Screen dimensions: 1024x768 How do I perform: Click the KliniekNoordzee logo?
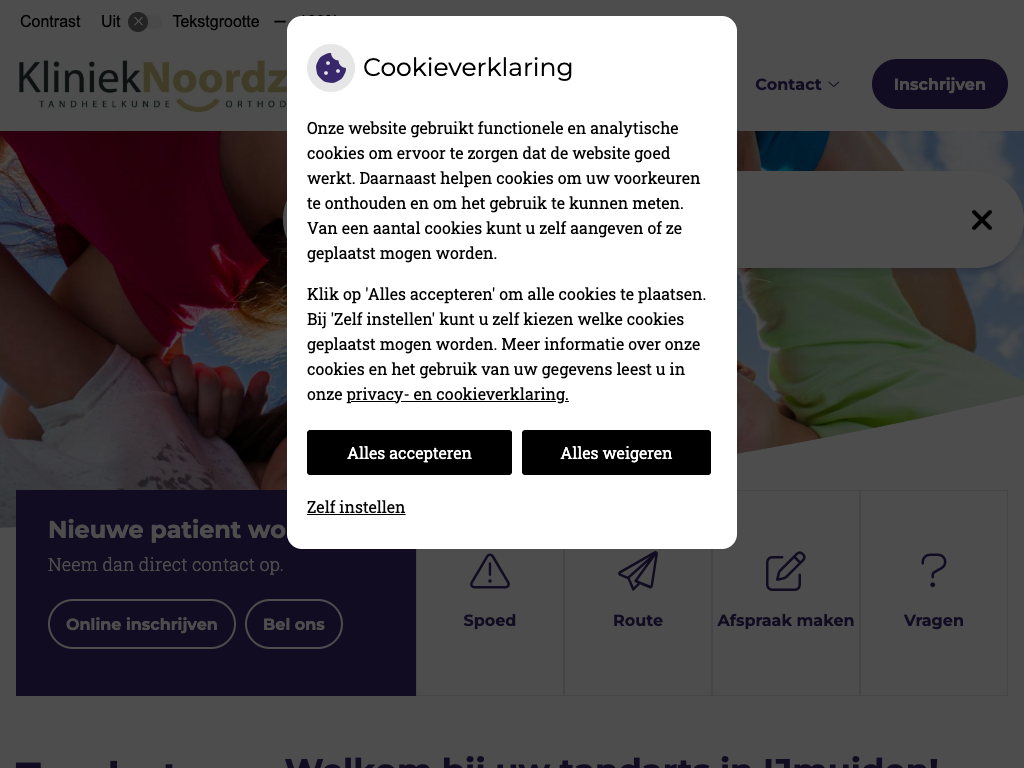[x=153, y=85]
